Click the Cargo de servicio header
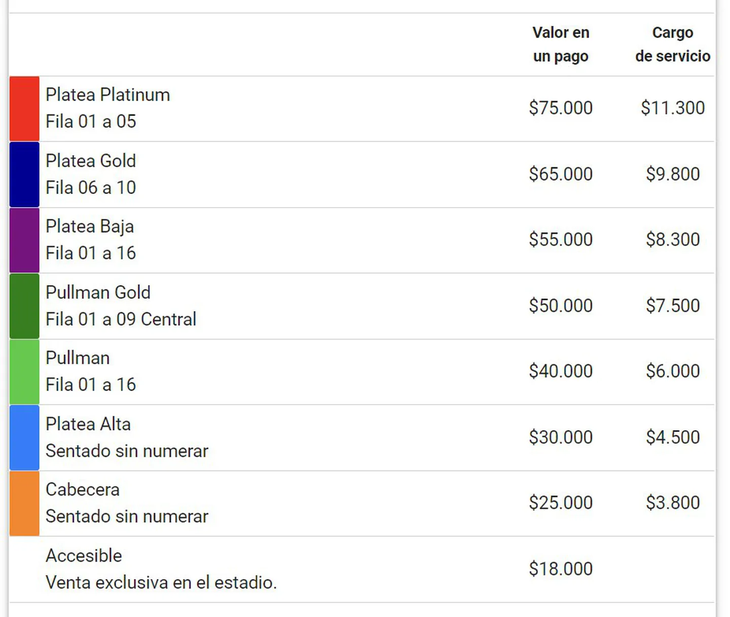The height and width of the screenshot is (617, 730). click(673, 44)
